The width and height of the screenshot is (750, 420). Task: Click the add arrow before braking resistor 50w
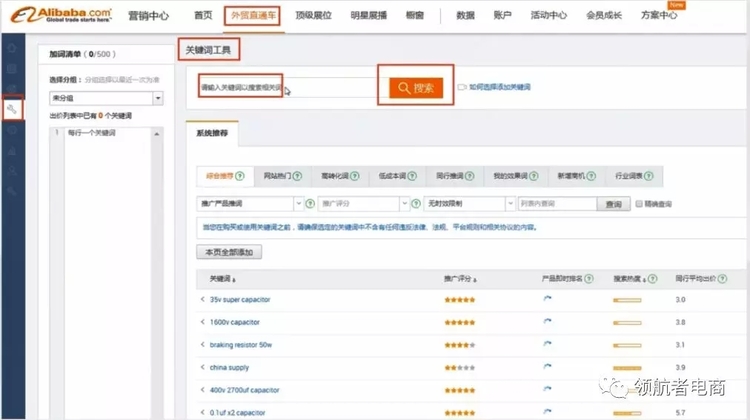click(x=203, y=345)
